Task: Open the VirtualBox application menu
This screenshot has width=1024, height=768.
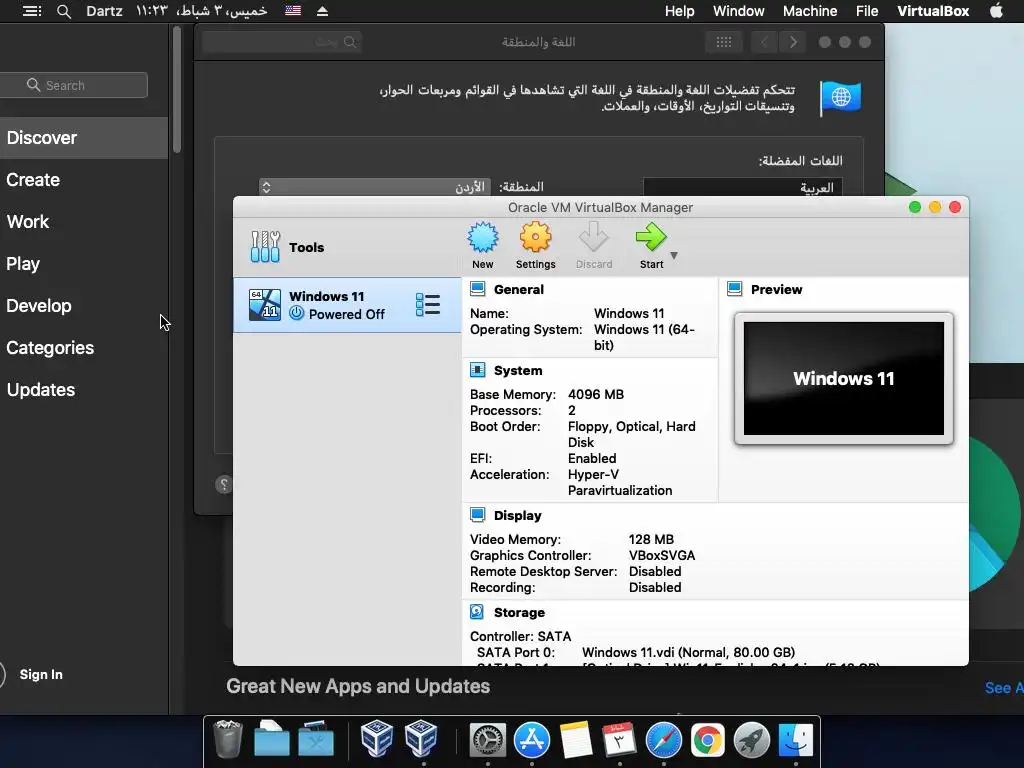Action: click(933, 11)
